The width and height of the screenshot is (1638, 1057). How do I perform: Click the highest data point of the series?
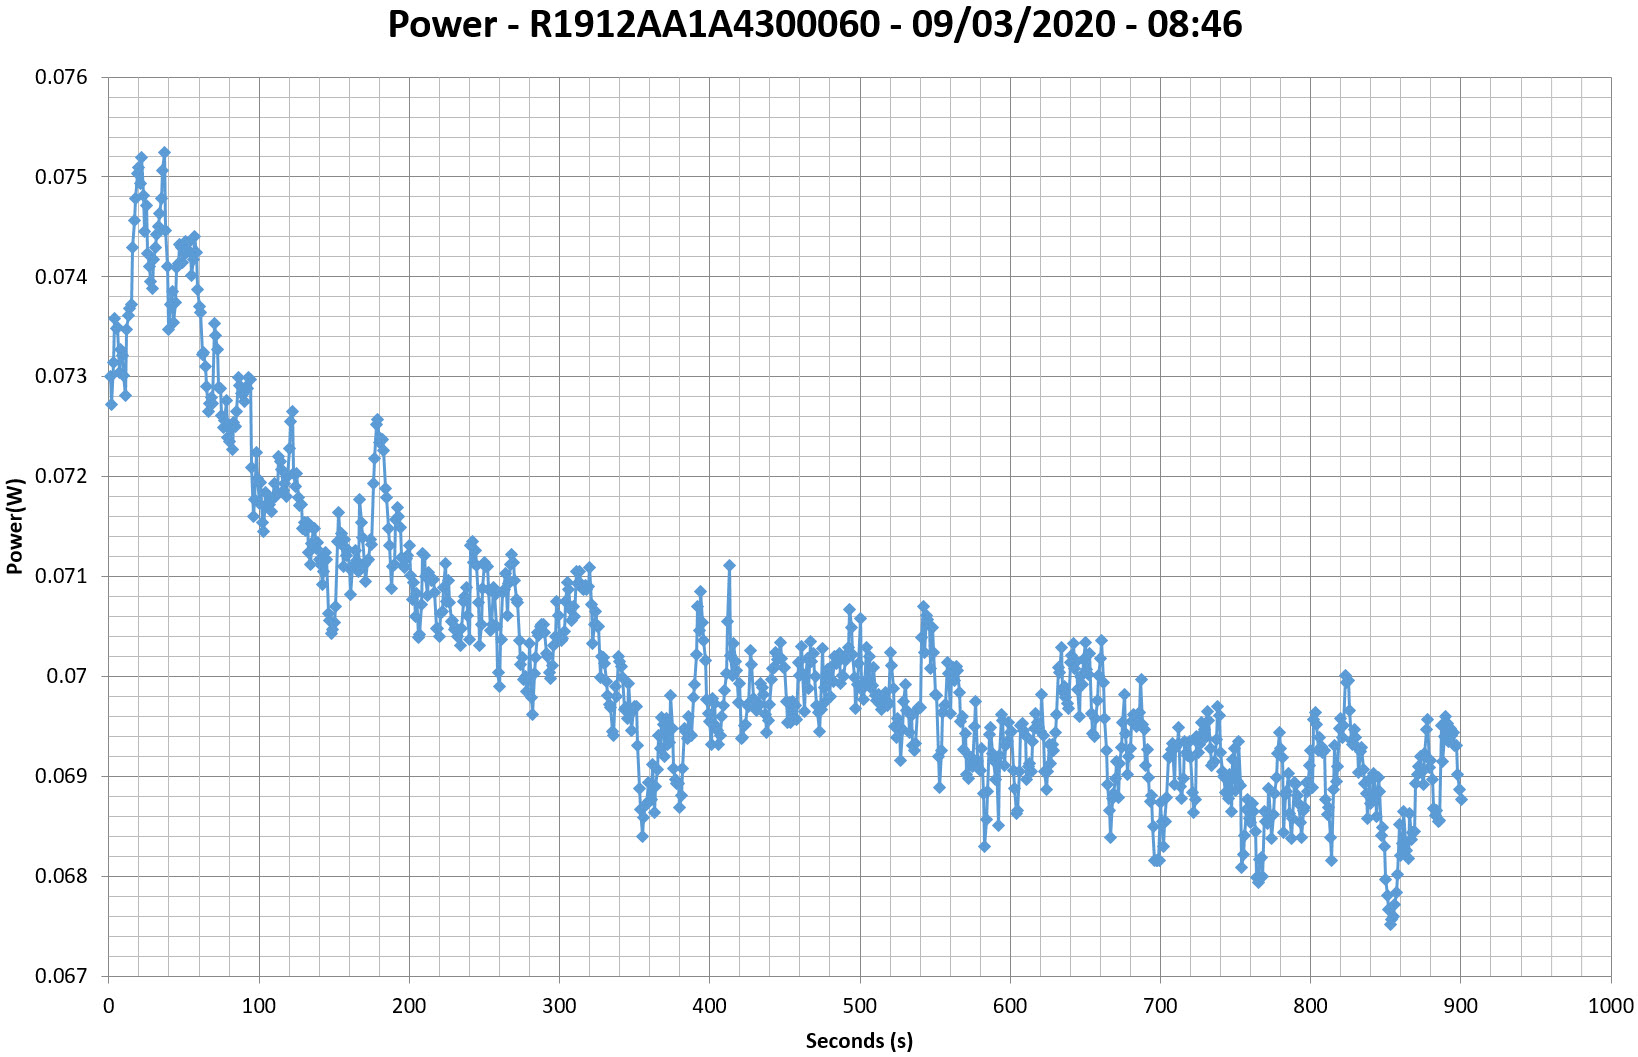tap(164, 152)
